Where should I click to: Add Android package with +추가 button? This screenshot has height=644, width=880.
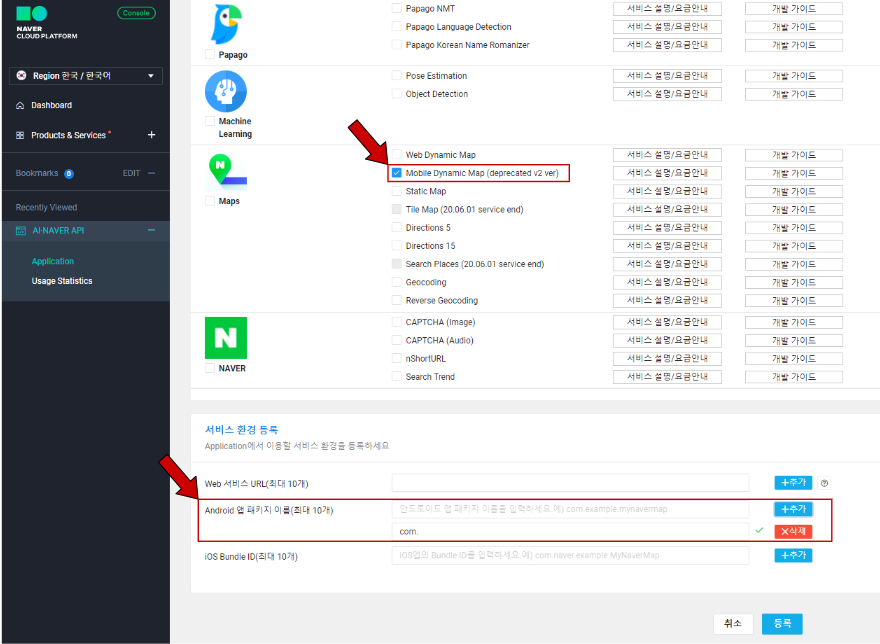click(793, 509)
